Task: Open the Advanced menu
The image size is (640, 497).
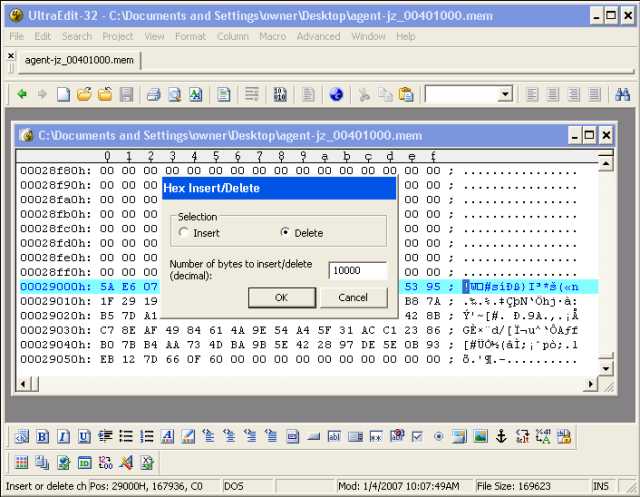Action: [318, 36]
